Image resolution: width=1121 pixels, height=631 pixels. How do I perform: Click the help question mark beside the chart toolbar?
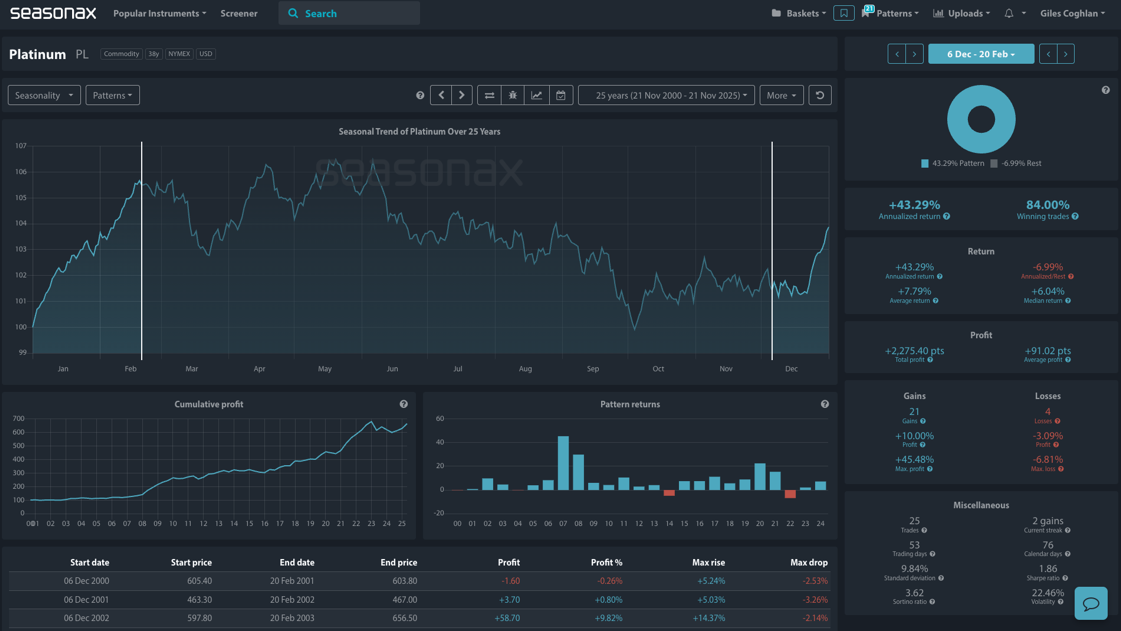tap(420, 94)
